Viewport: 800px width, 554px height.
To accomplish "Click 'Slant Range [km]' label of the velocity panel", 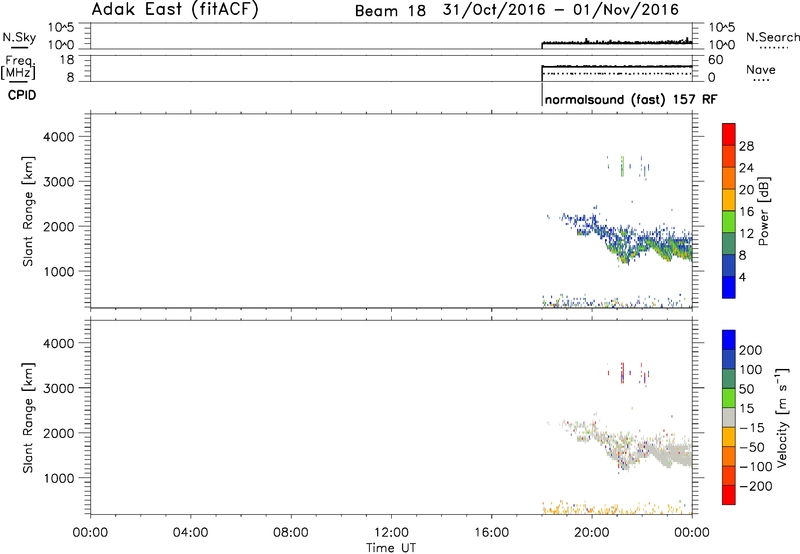I will coord(28,417).
